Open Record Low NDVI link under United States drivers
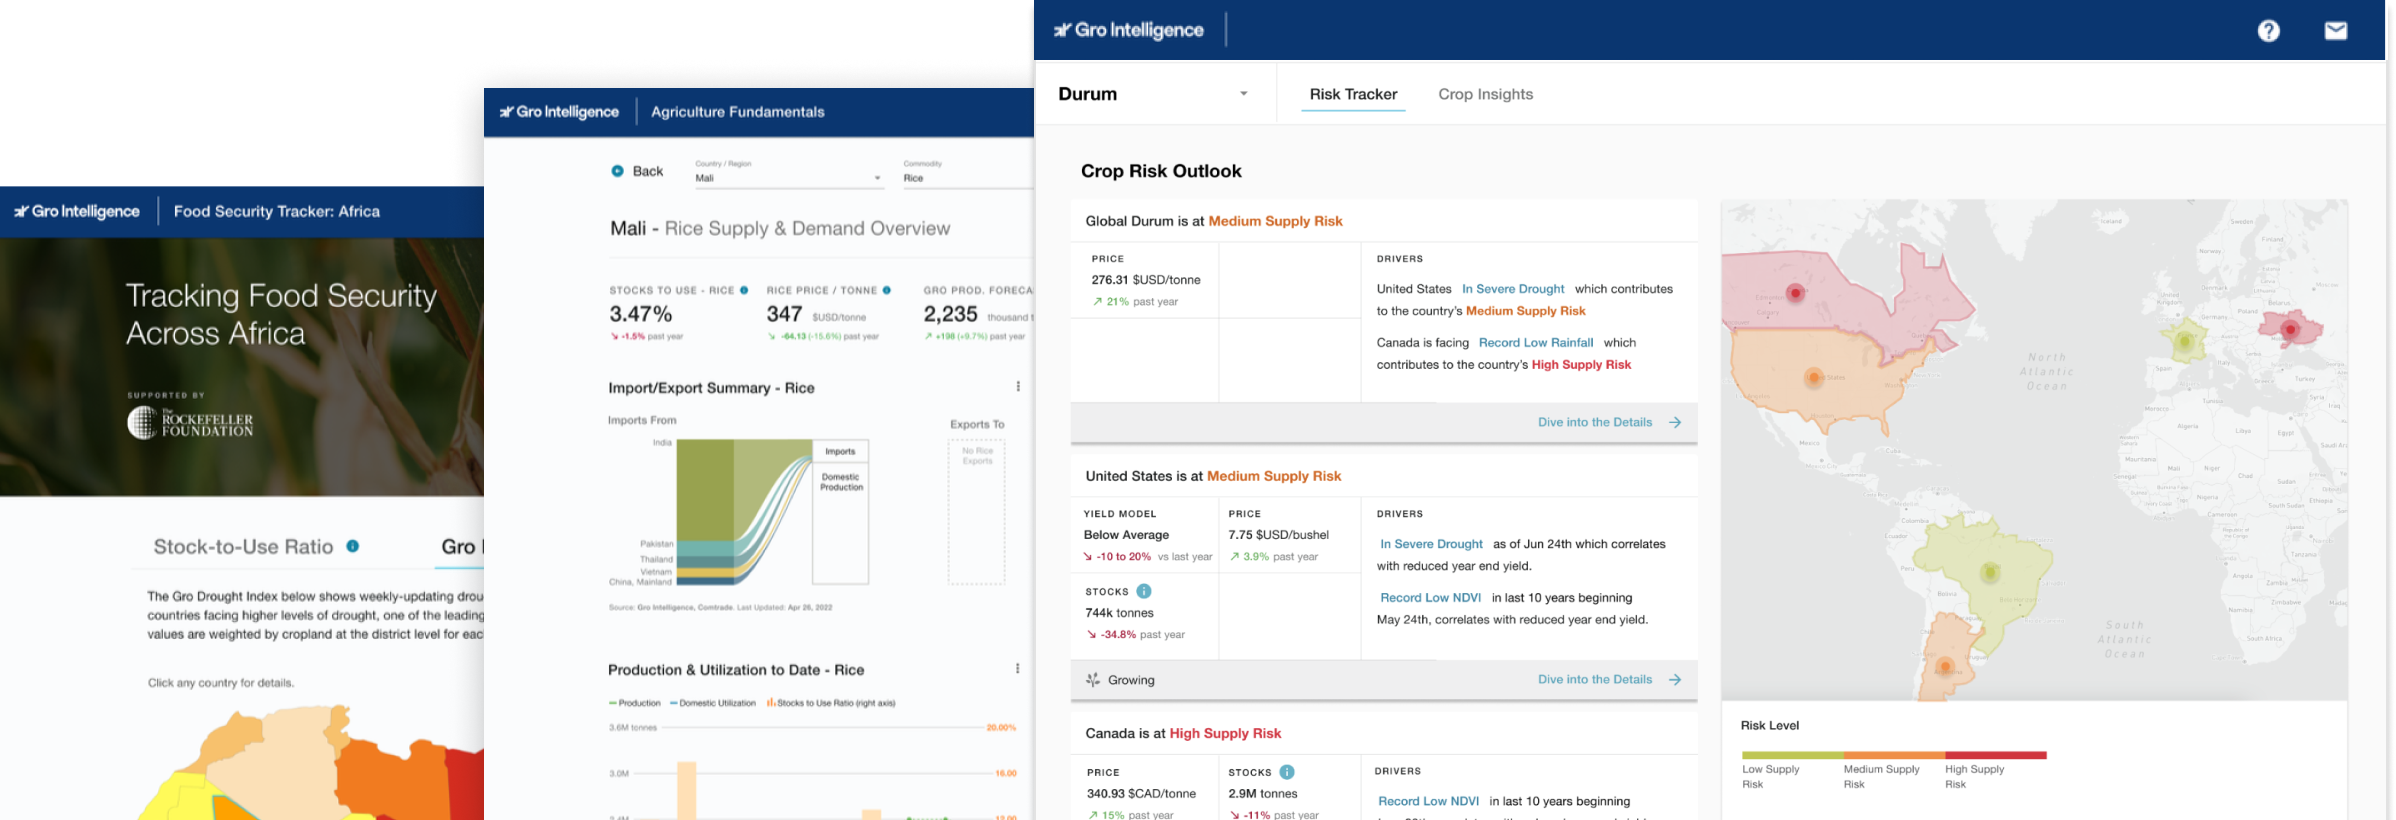This screenshot has width=2396, height=820. pos(1430,598)
